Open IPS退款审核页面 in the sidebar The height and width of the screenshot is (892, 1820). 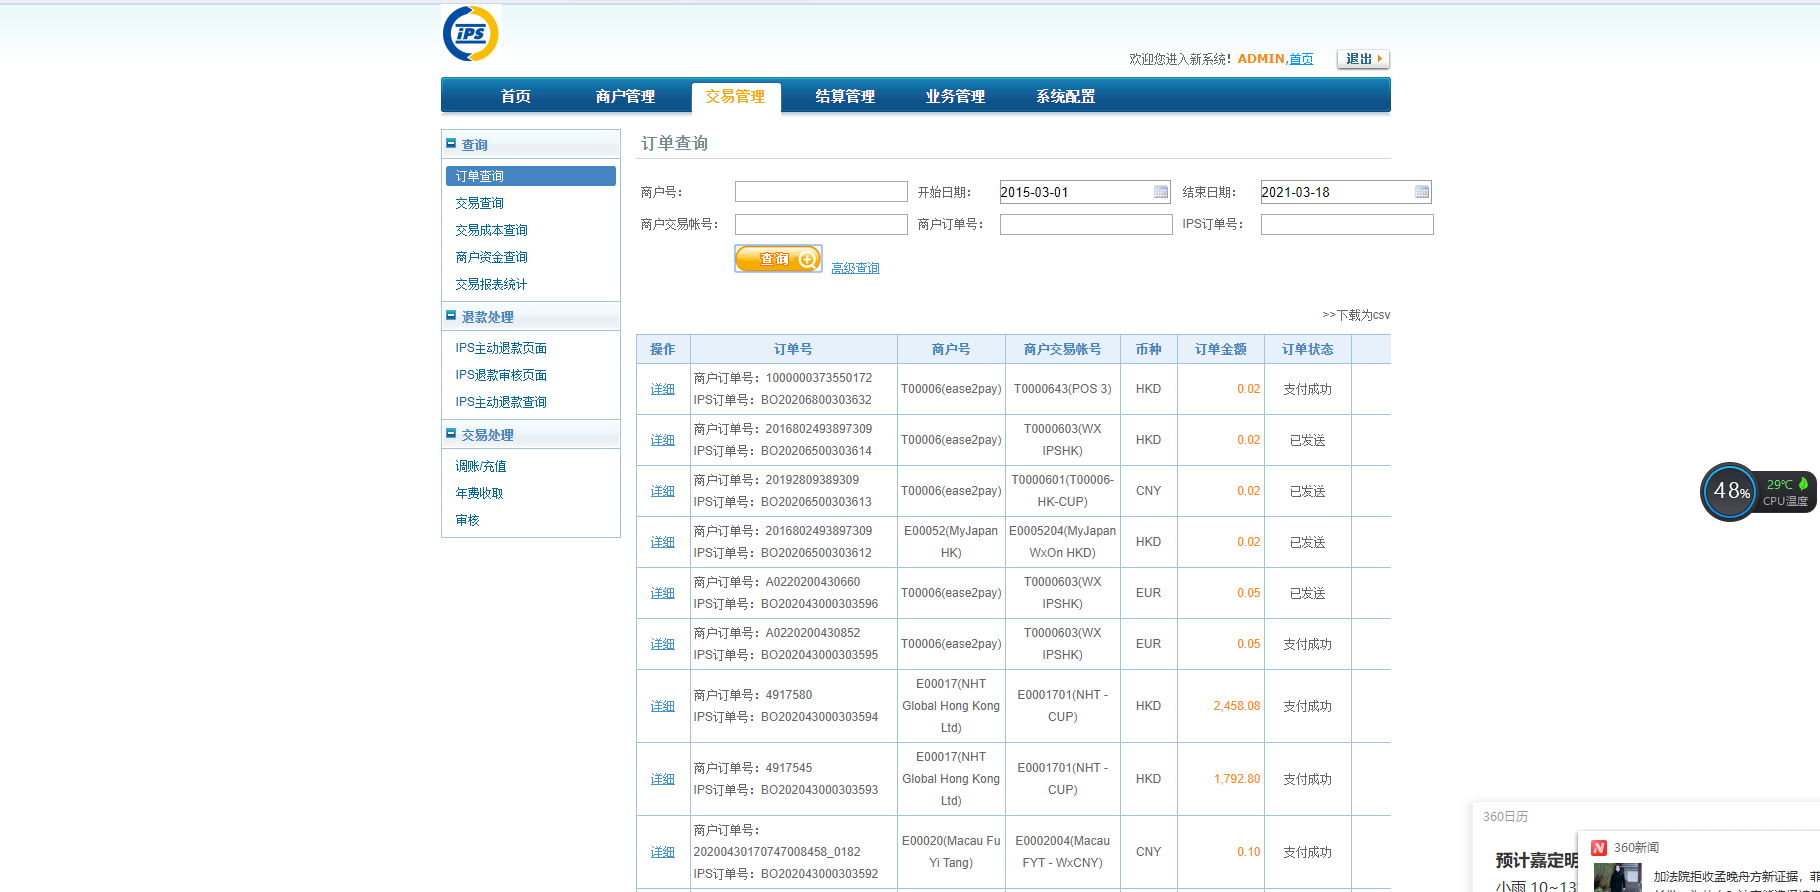(x=501, y=375)
